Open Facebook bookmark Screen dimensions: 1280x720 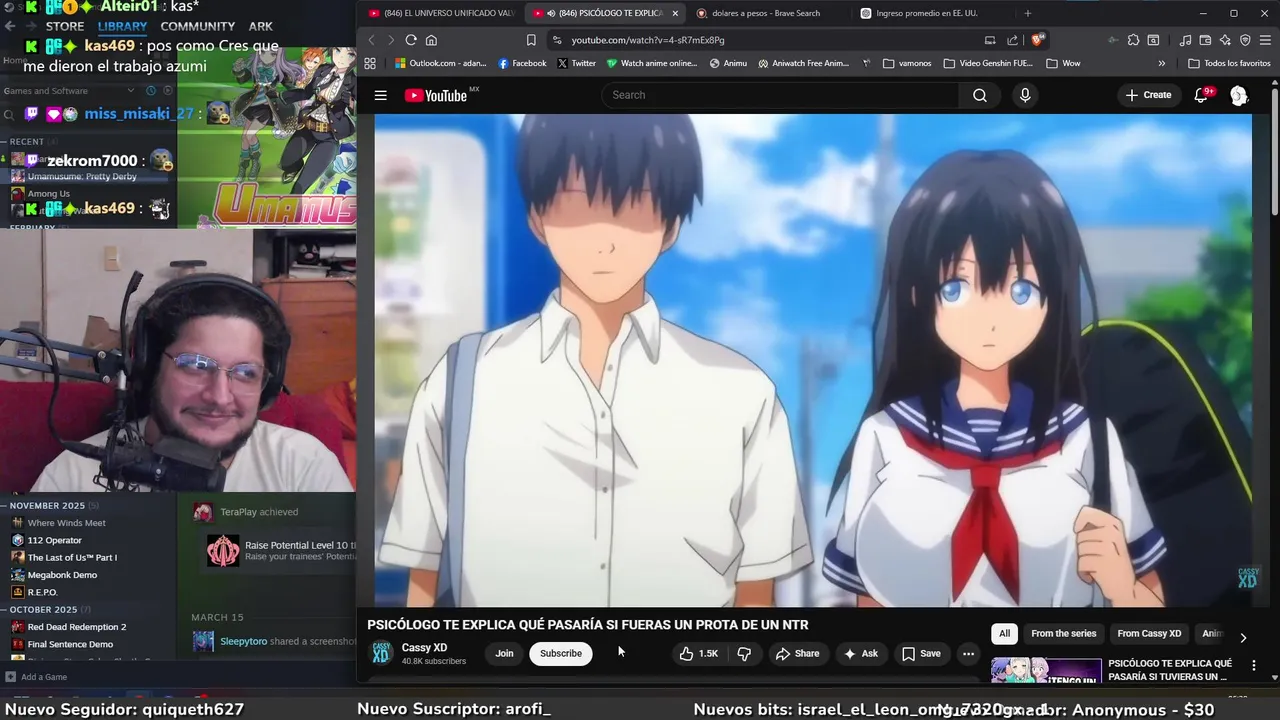click(x=521, y=63)
